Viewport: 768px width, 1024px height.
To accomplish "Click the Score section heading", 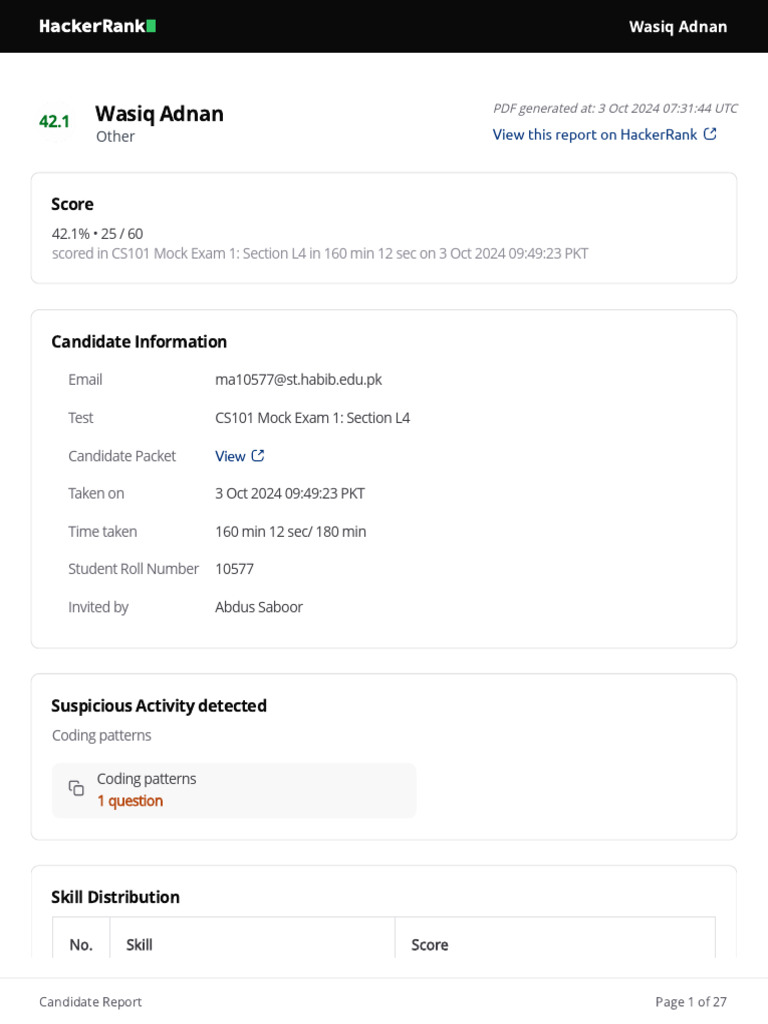I will click(x=72, y=204).
